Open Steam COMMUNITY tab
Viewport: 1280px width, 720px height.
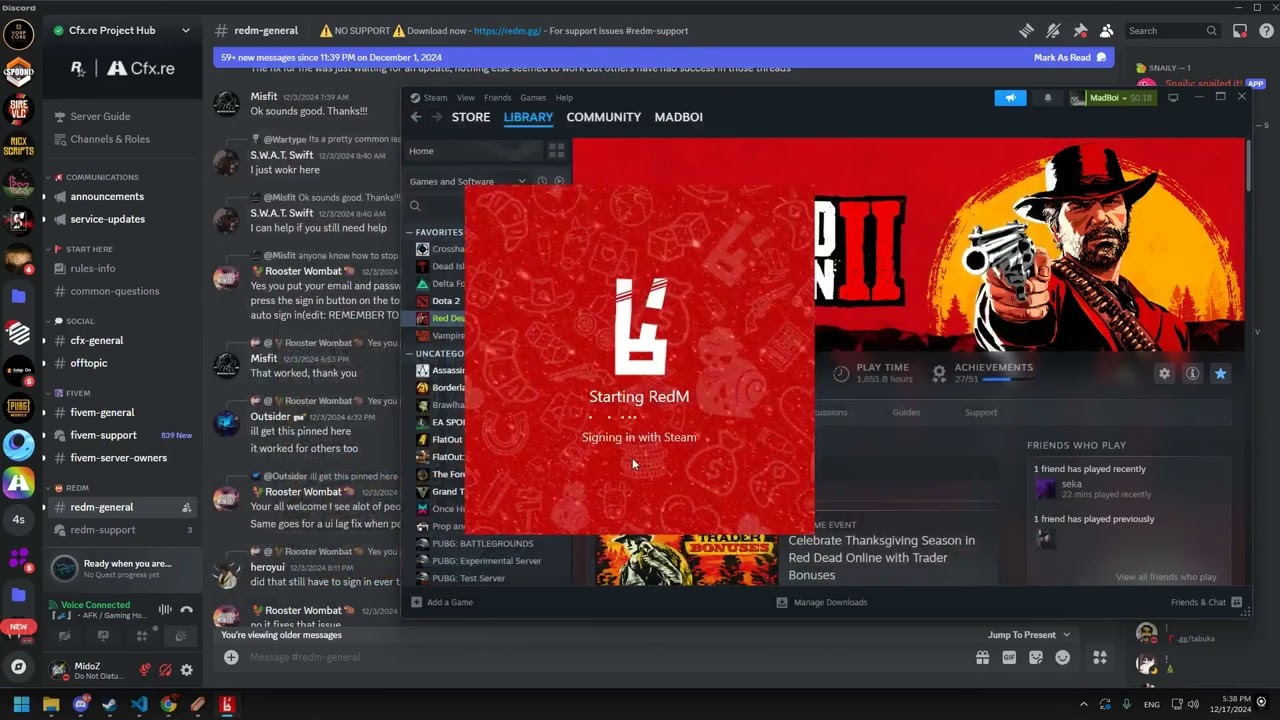tap(604, 117)
